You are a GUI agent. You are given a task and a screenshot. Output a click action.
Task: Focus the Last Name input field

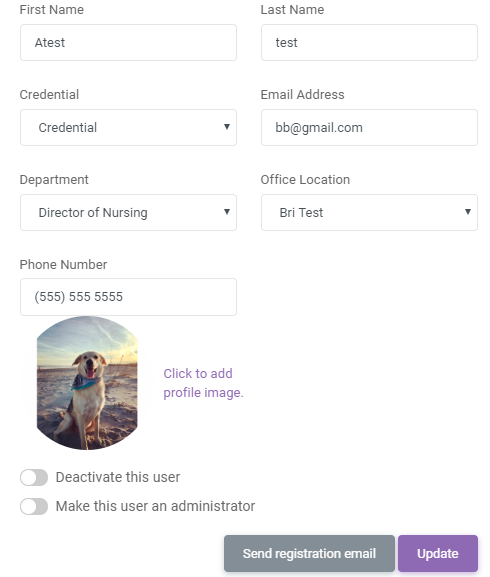click(369, 43)
